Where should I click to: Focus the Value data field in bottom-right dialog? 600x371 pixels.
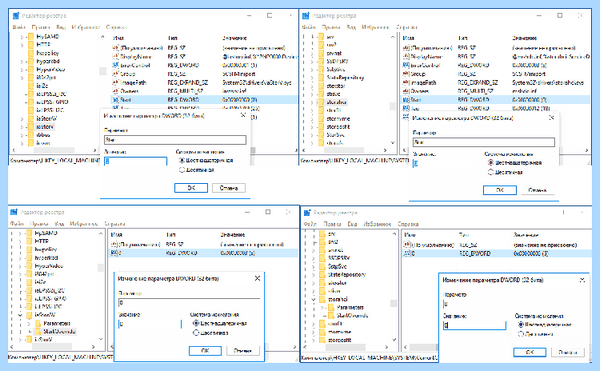pos(474,325)
